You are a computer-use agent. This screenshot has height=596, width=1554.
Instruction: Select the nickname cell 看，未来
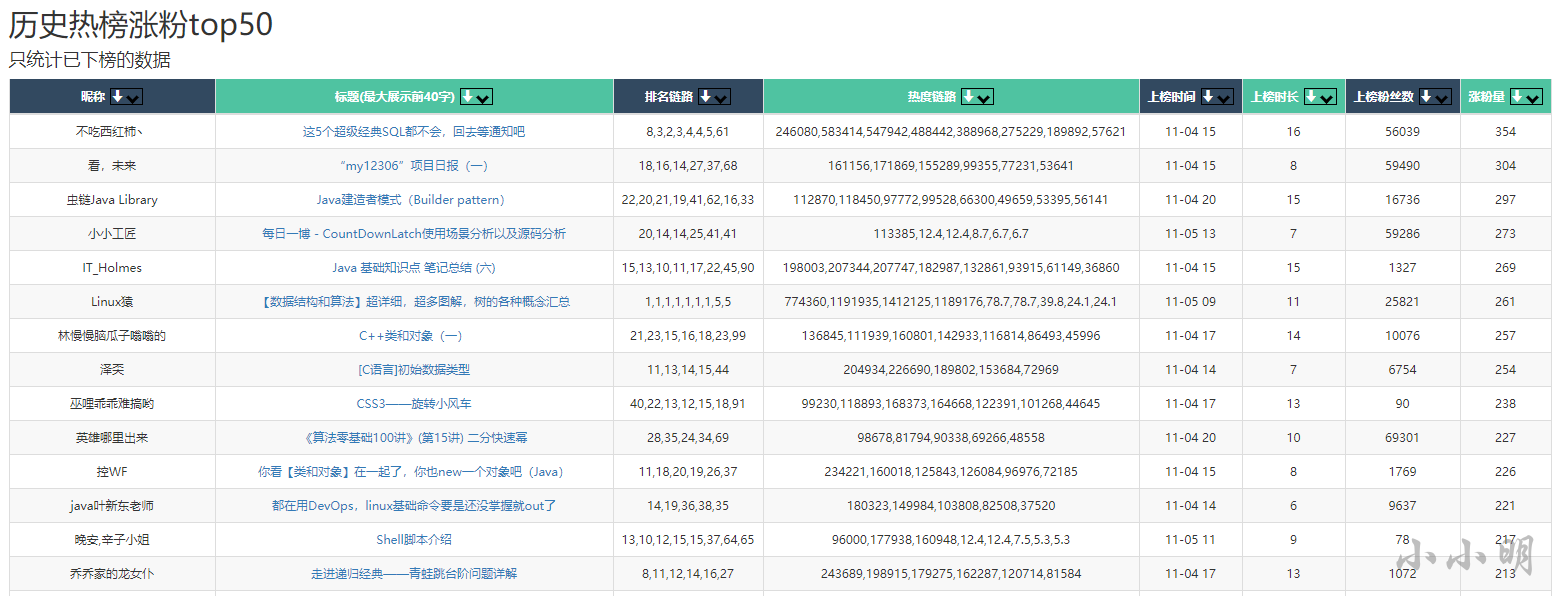(x=112, y=166)
